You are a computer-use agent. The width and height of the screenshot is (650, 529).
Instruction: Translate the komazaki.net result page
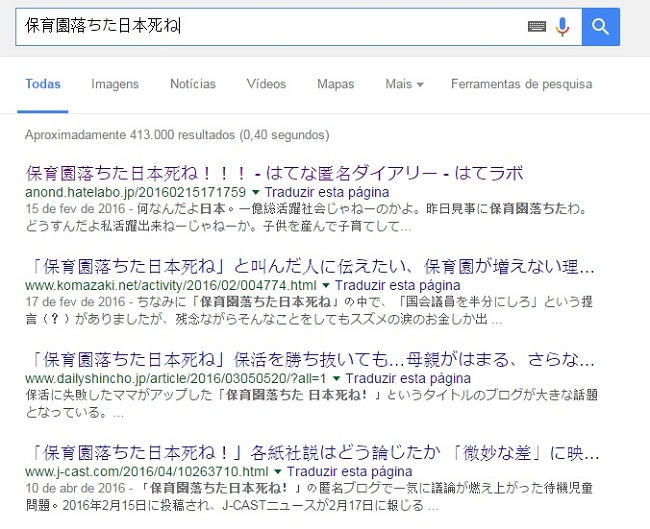398,286
